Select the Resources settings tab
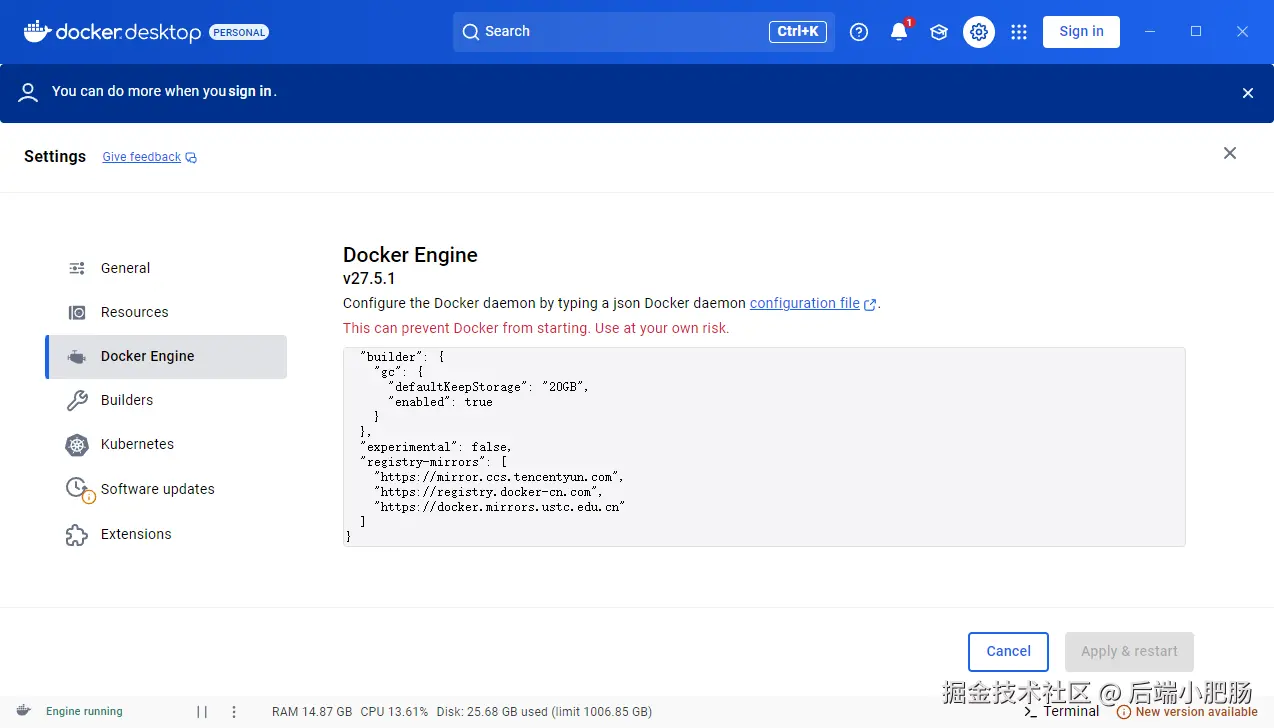This screenshot has height=728, width=1274. click(166, 312)
